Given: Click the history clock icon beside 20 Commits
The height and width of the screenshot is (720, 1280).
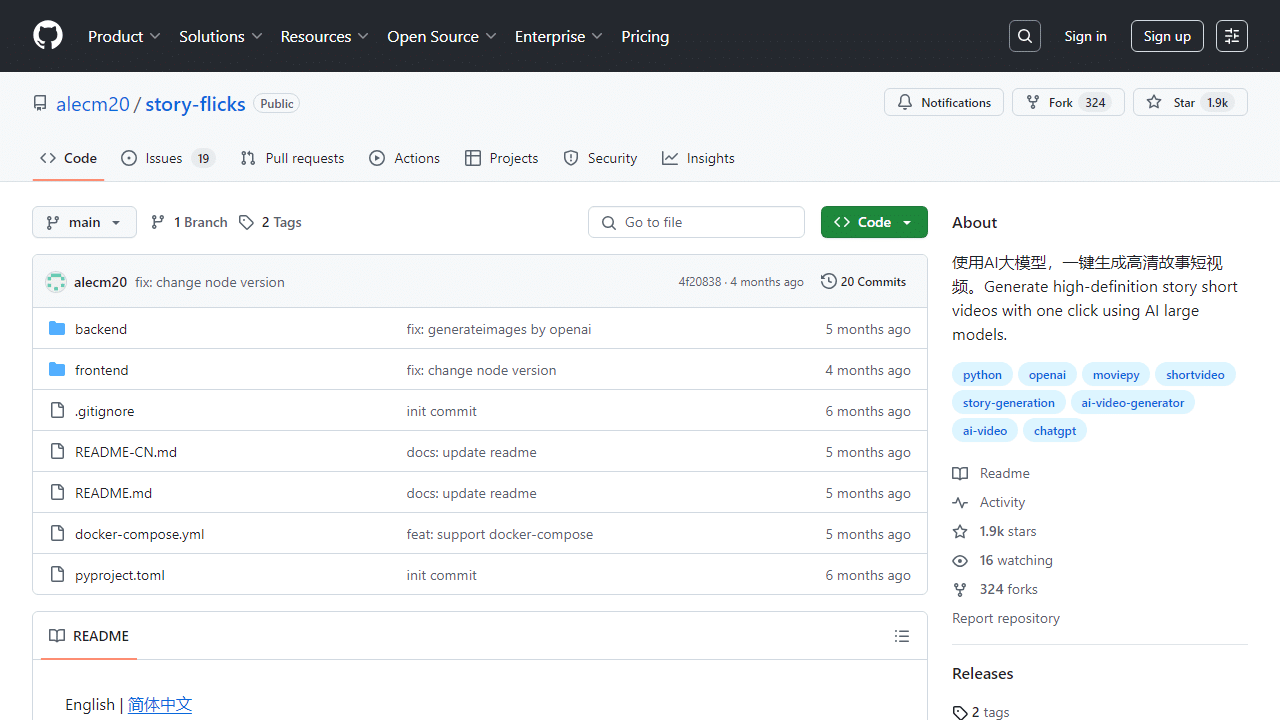Looking at the screenshot, I should point(828,281).
